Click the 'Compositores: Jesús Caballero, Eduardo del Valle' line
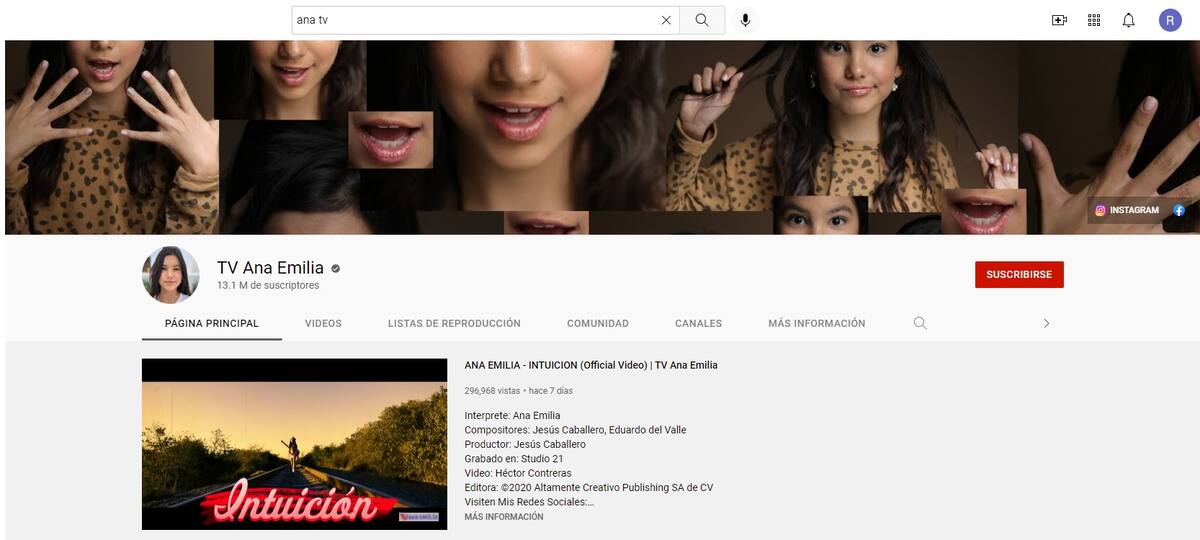This screenshot has height=540, width=1200. 575,430
